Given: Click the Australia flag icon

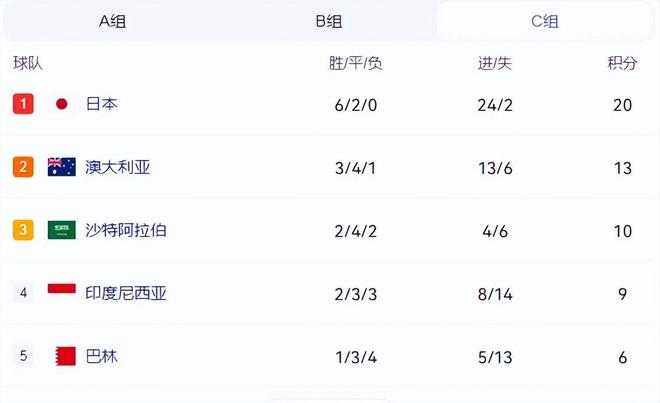Looking at the screenshot, I should click(62, 167).
